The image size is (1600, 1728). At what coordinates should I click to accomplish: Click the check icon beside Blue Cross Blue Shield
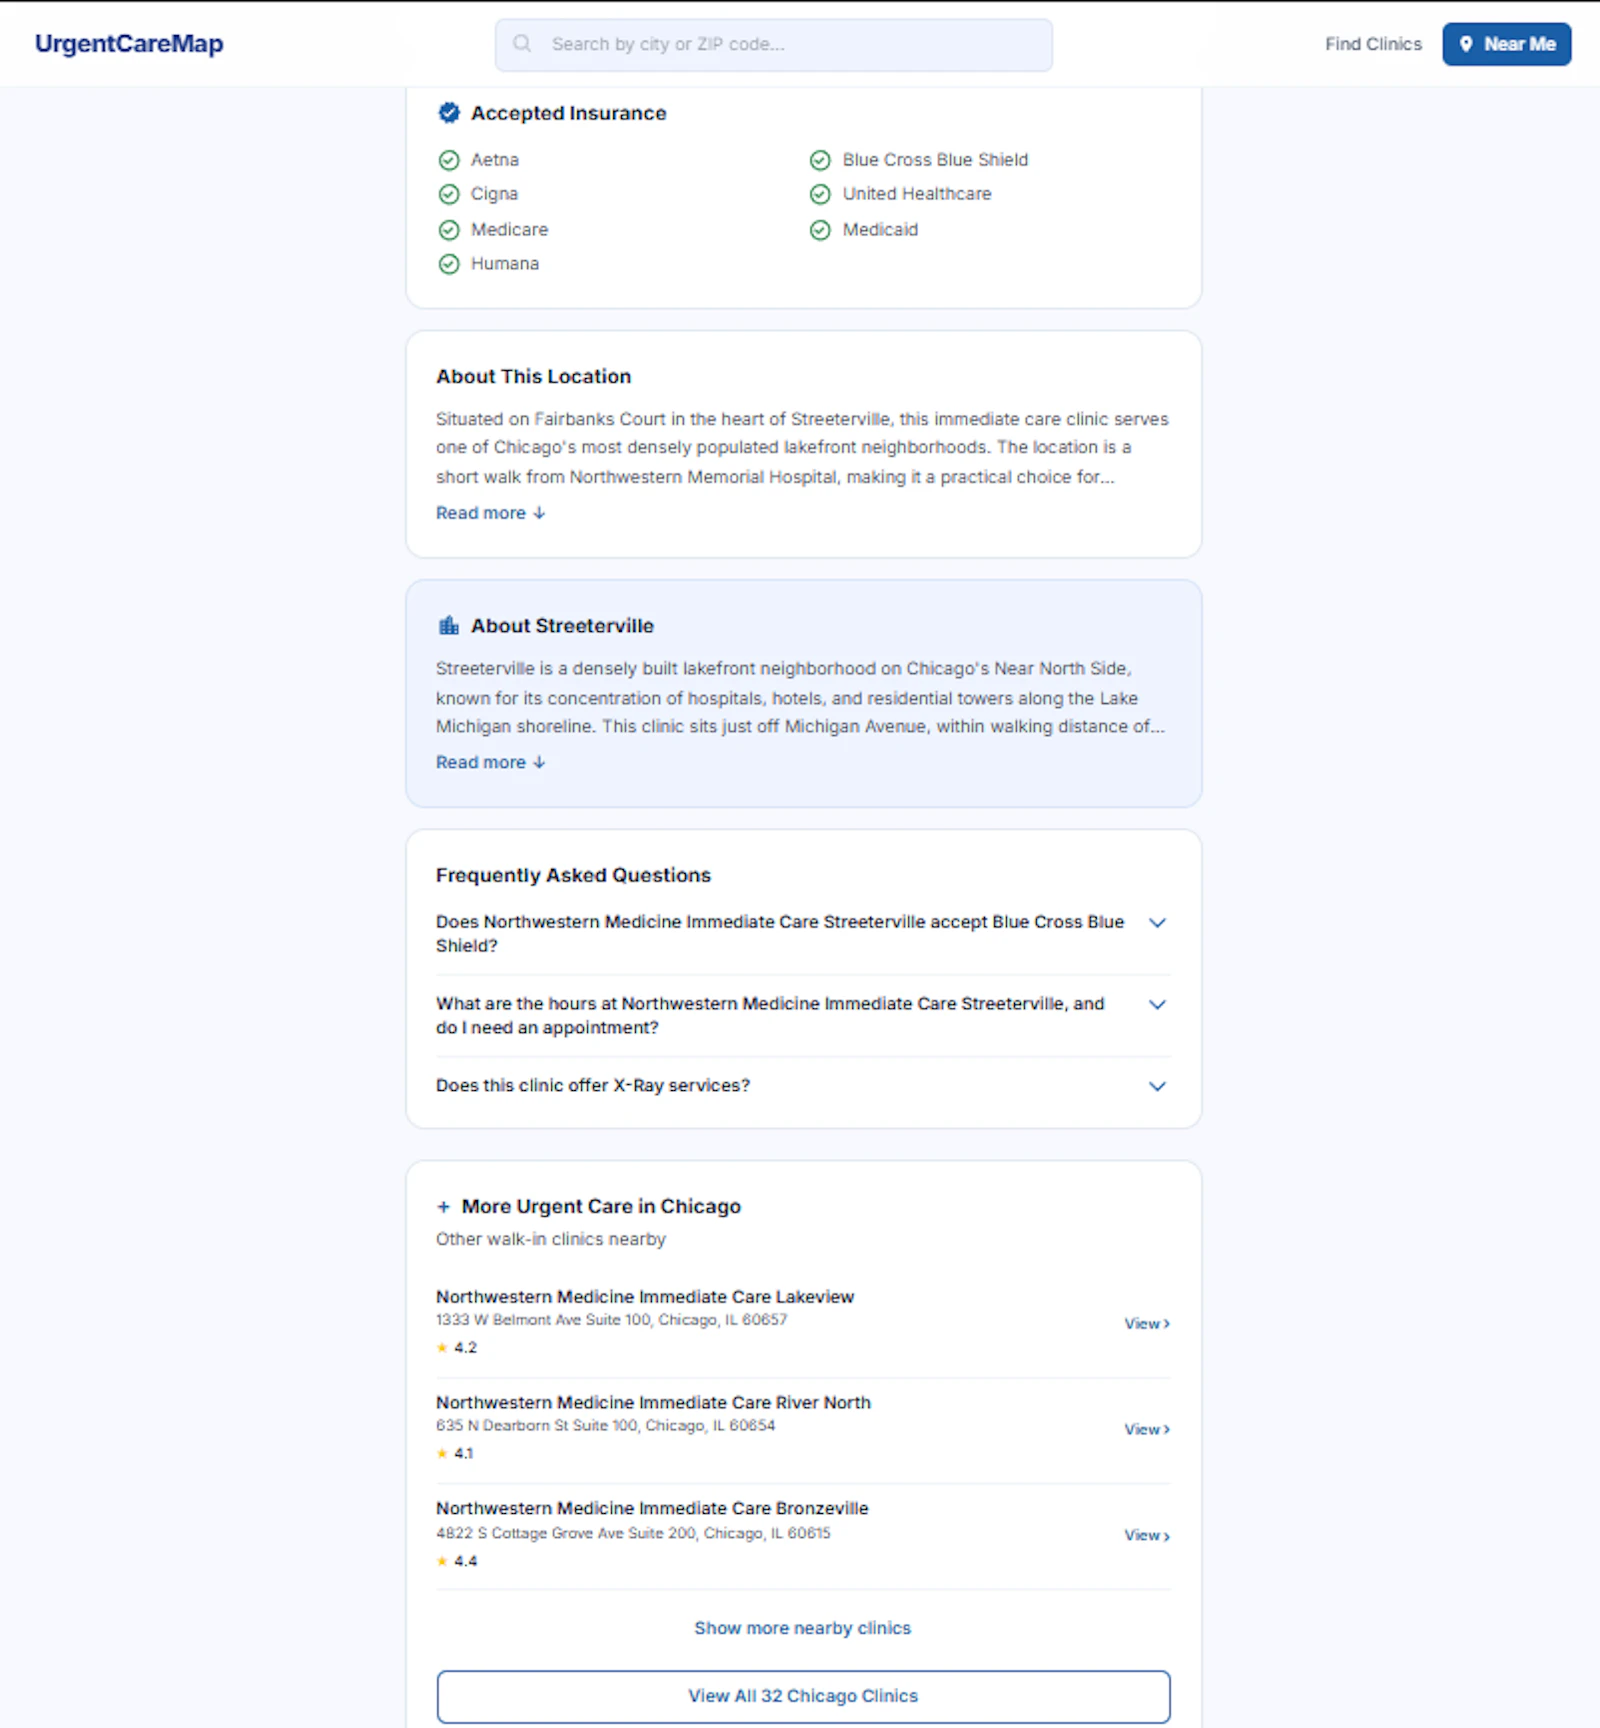pyautogui.click(x=820, y=160)
